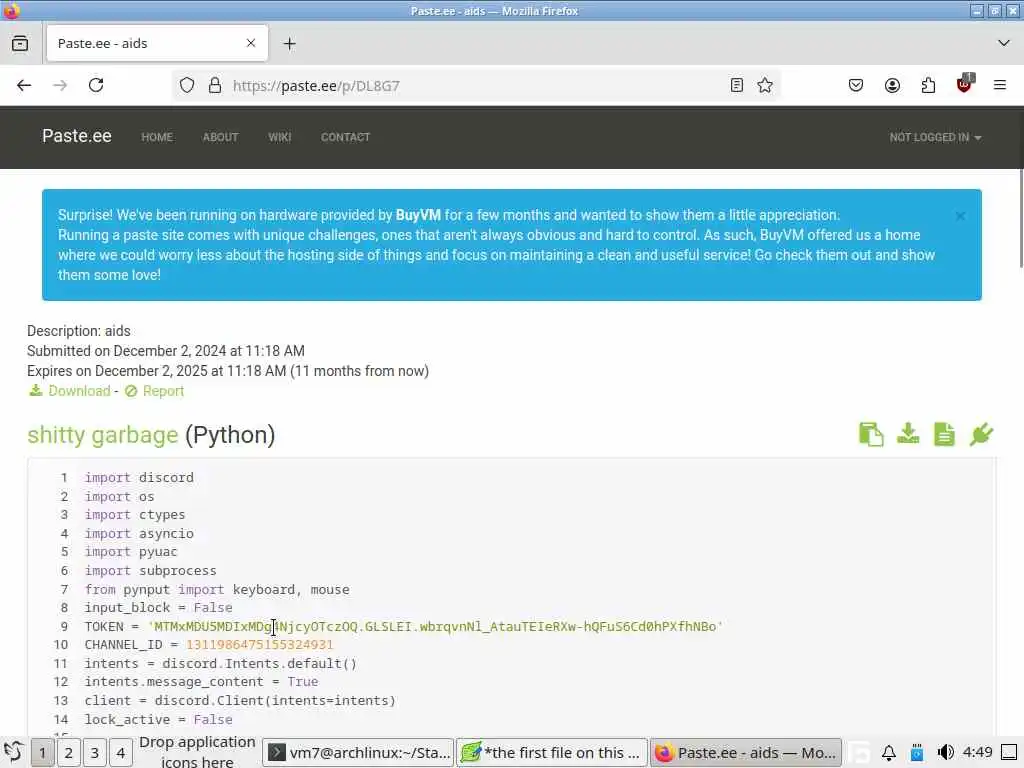
Task: Focus Paste.ee Firefox taskbar item
Action: pos(746,753)
